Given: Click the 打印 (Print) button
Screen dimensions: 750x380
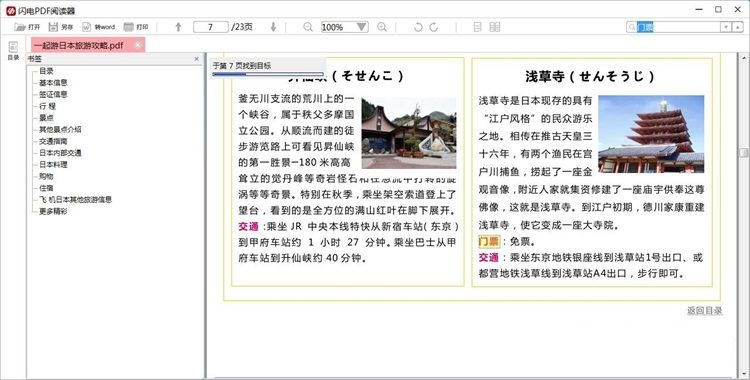Looking at the screenshot, I should 136,27.
